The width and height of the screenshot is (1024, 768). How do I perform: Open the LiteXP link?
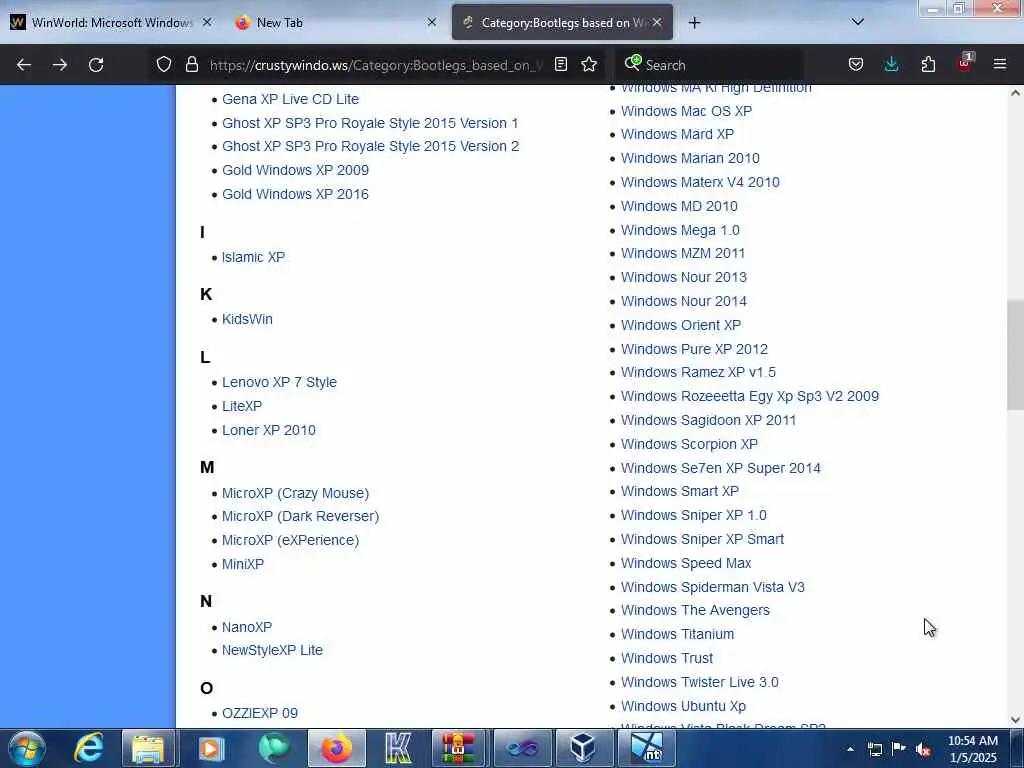point(242,406)
